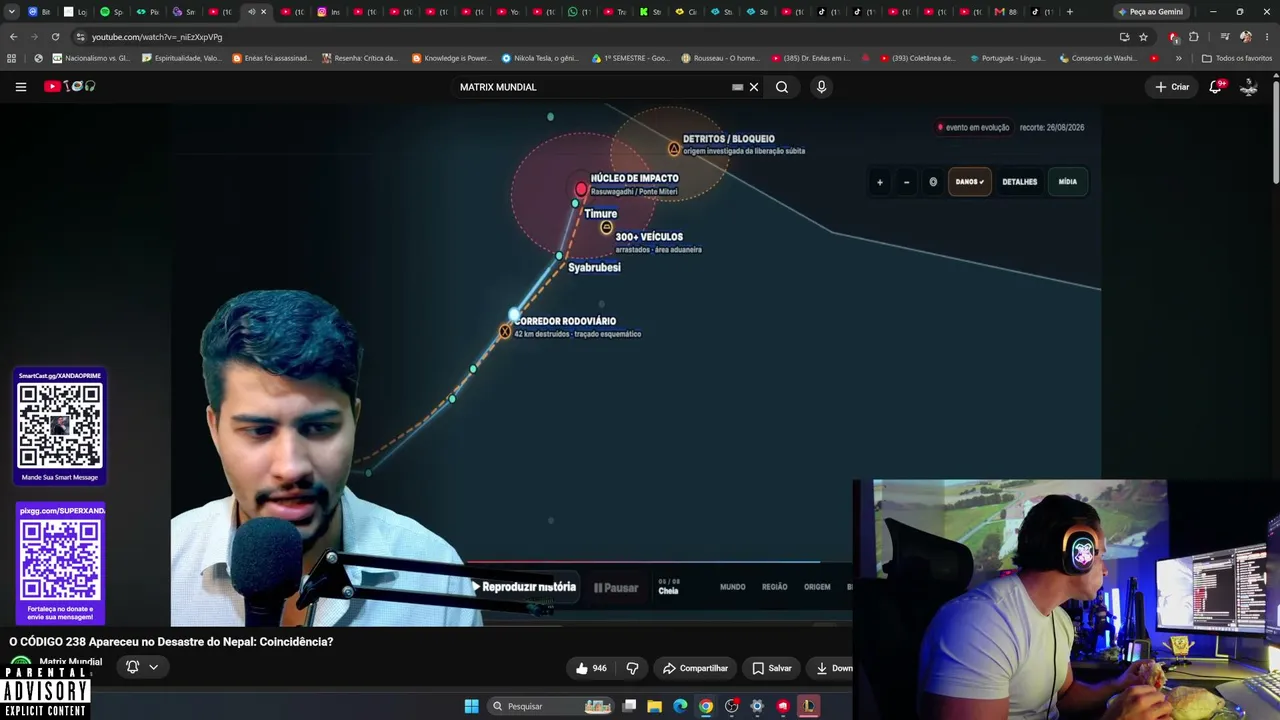Switch to the DETALHES view
Viewport: 1280px width, 720px height.
click(1020, 182)
